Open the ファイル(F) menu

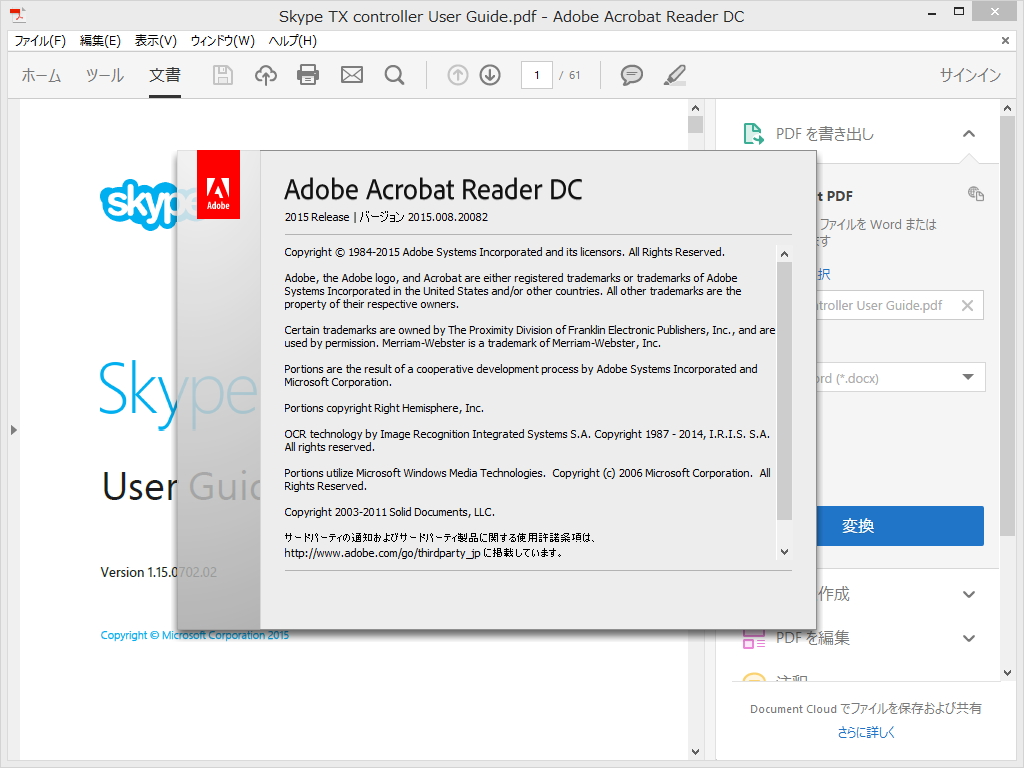[x=40, y=40]
